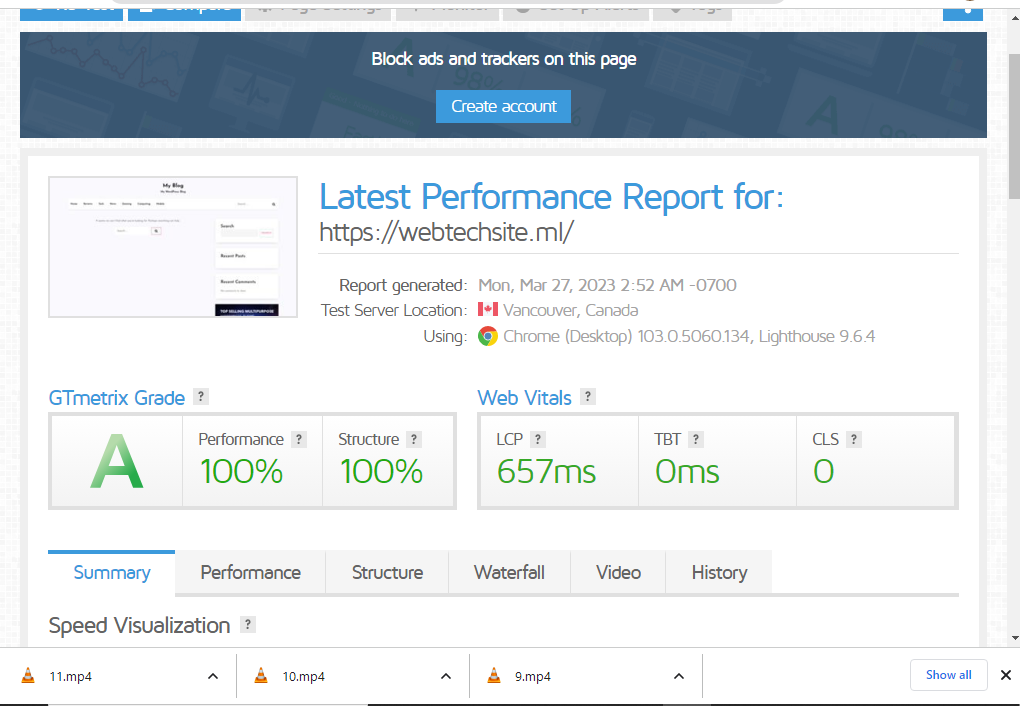Open the Waterfall tab
Image resolution: width=1020 pixels, height=706 pixels.
509,573
